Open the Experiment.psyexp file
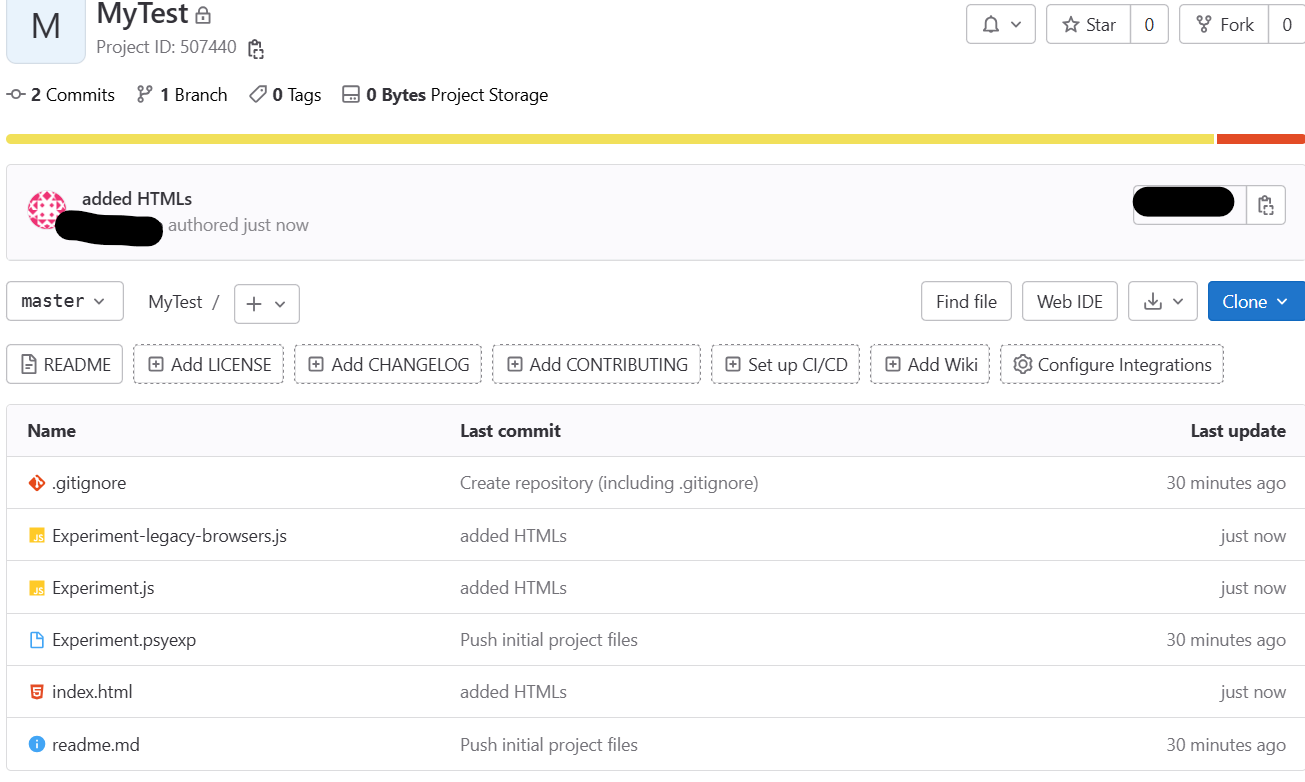 [124, 640]
